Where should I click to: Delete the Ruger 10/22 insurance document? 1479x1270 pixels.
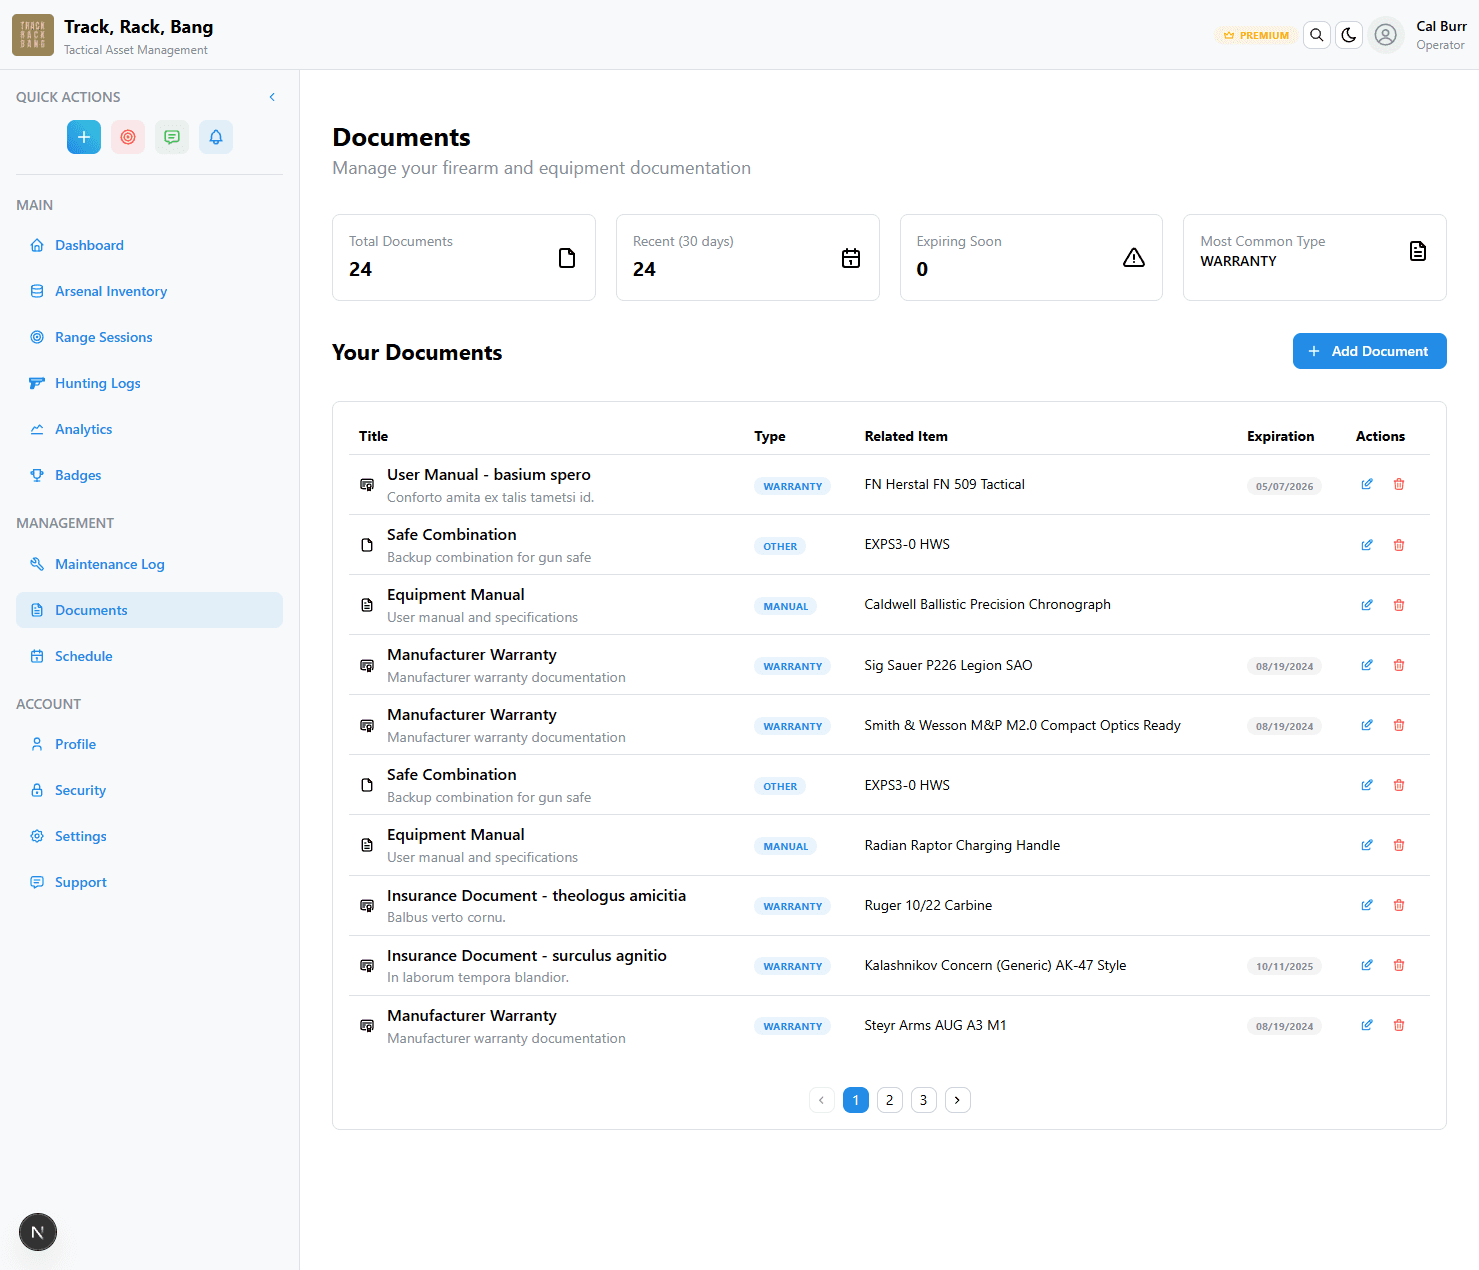click(1399, 905)
